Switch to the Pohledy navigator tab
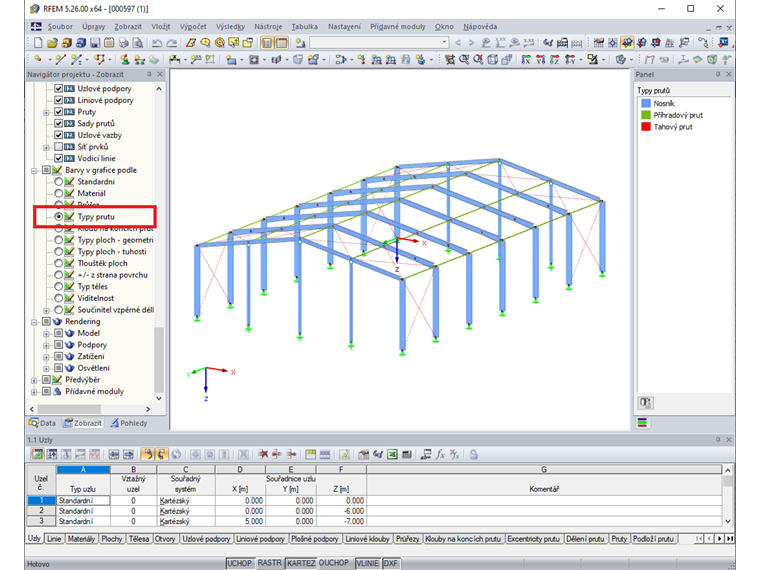760x570 pixels. coord(128,423)
